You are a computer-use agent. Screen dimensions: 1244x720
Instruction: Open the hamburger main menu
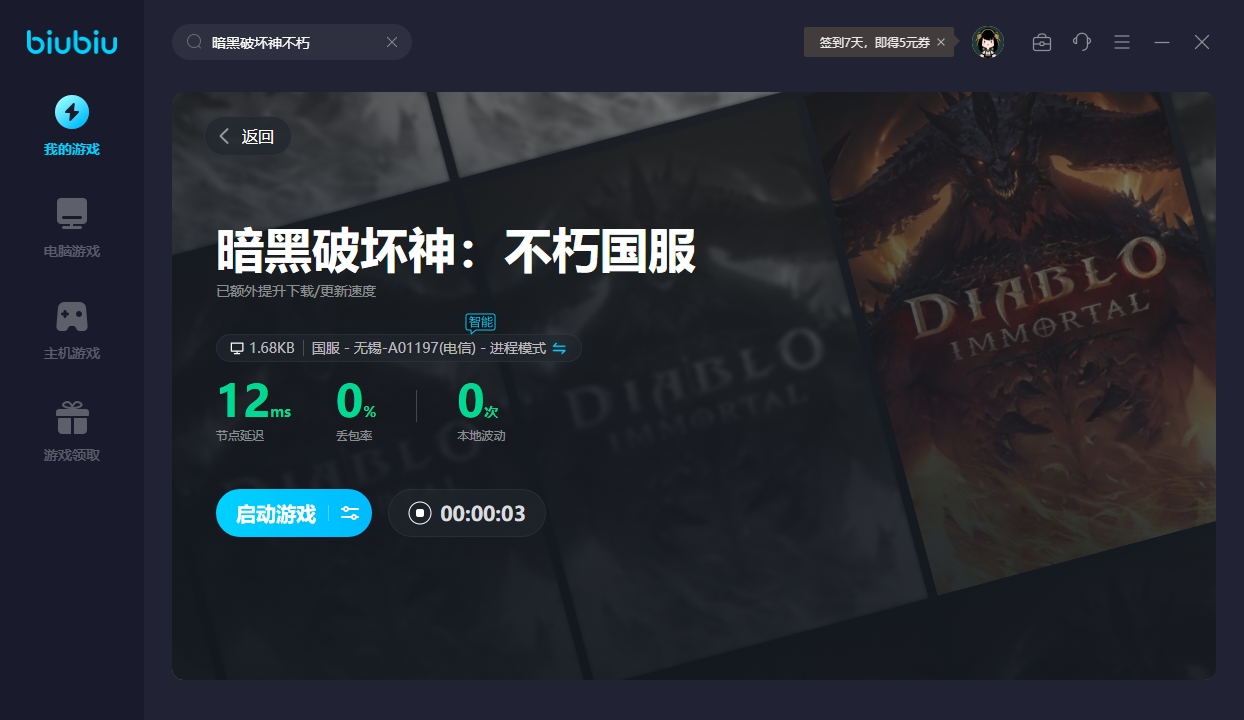1122,42
